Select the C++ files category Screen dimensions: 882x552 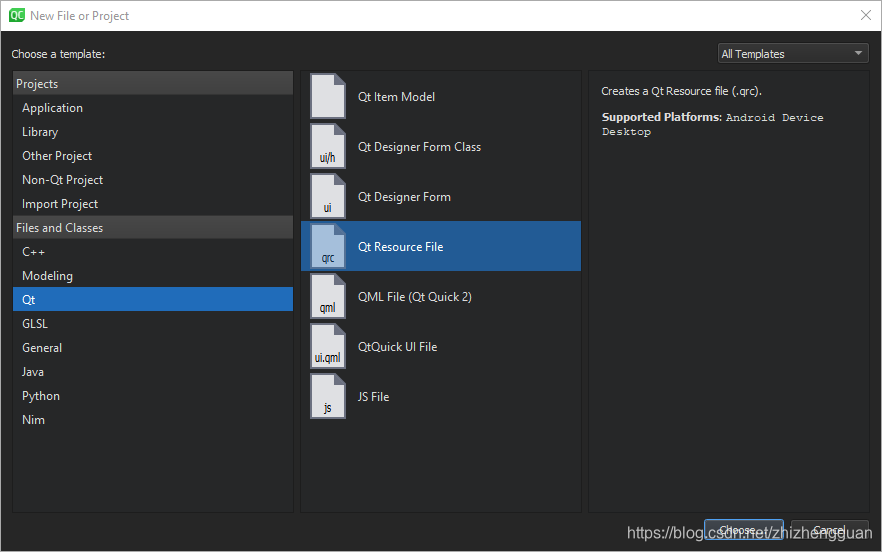[153, 252]
